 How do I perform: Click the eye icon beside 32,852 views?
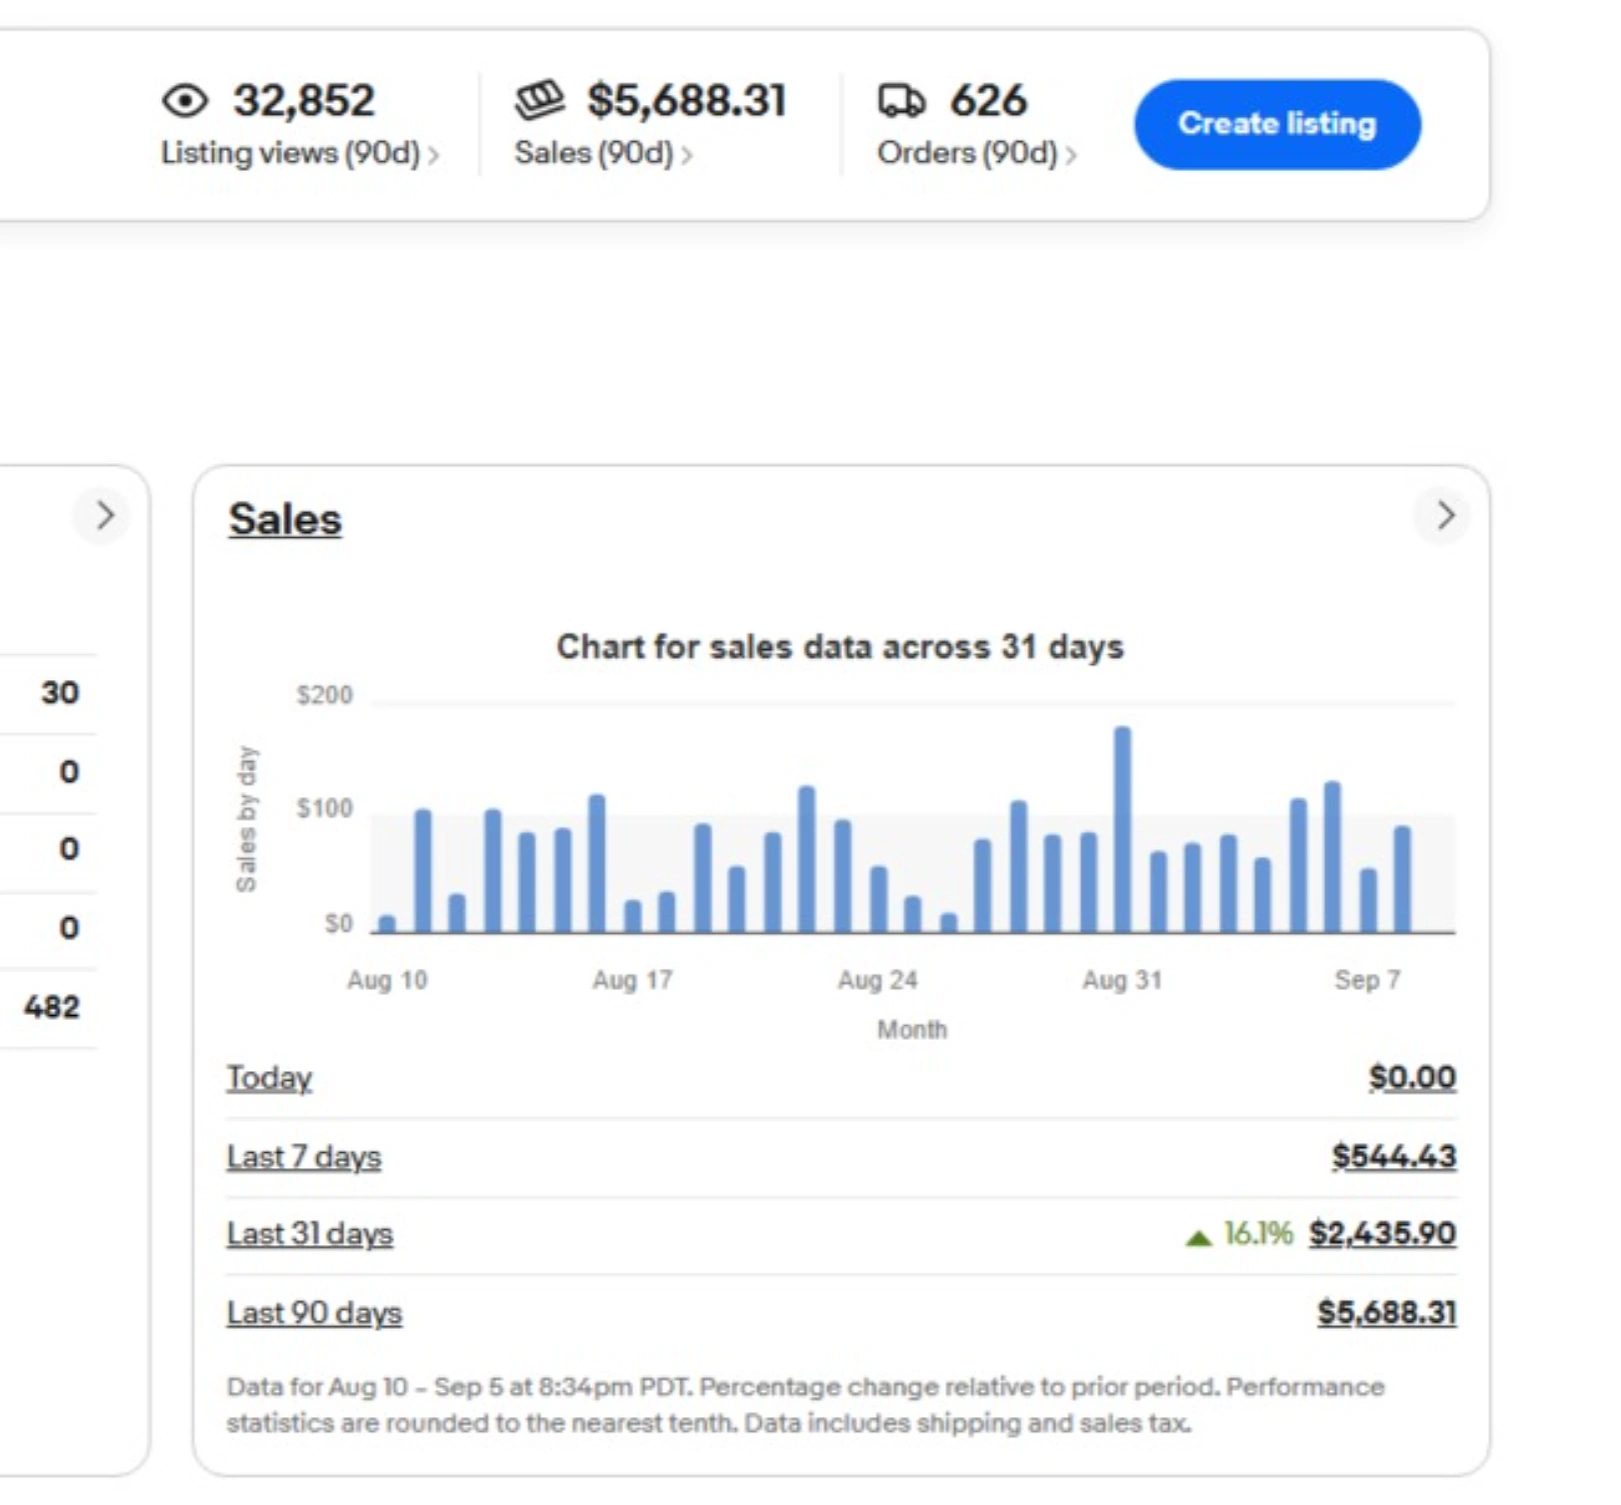tap(185, 101)
